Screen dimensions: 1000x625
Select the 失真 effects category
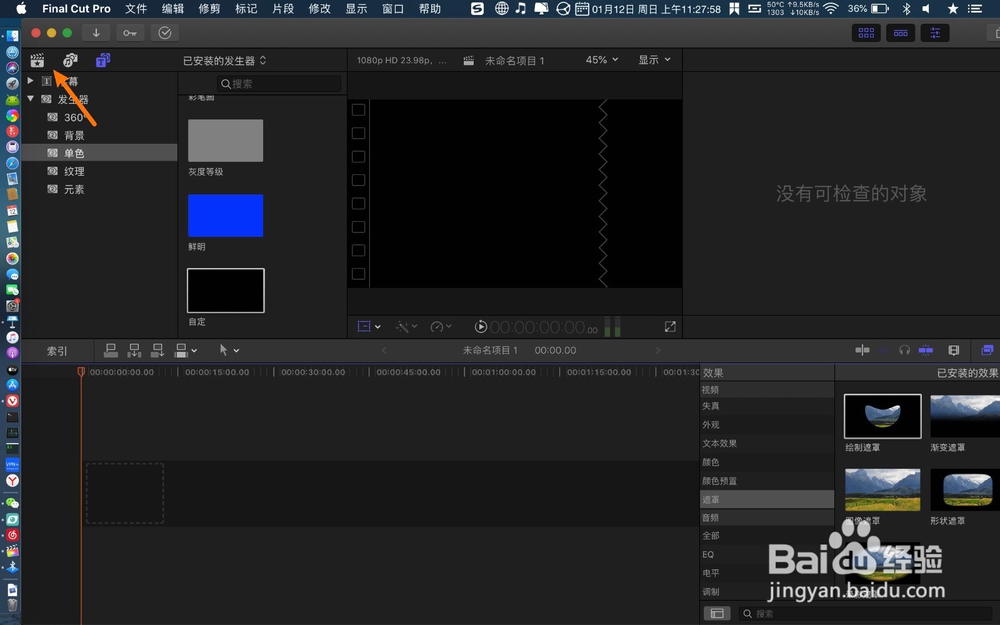tap(767, 406)
